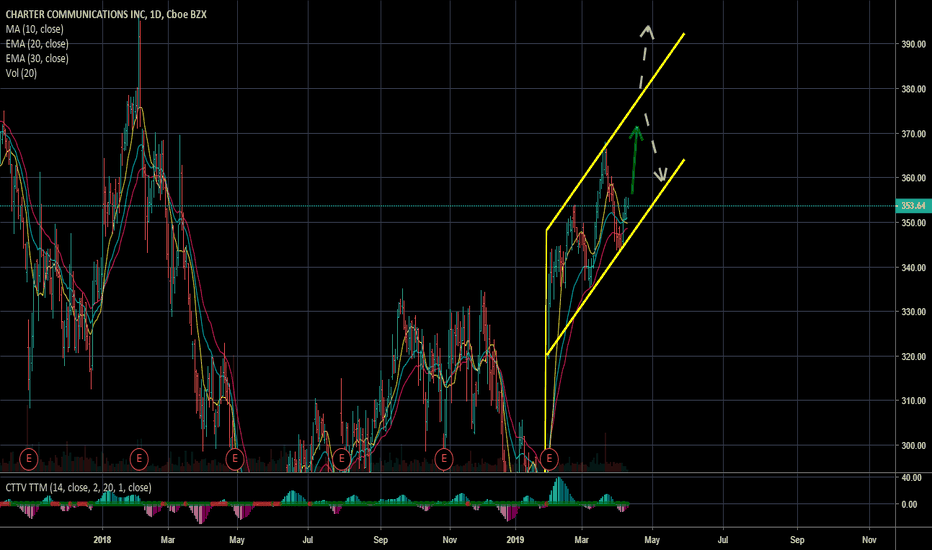The image size is (932, 550).
Task: Click the 300.00 price axis label
Action: pyautogui.click(x=914, y=445)
